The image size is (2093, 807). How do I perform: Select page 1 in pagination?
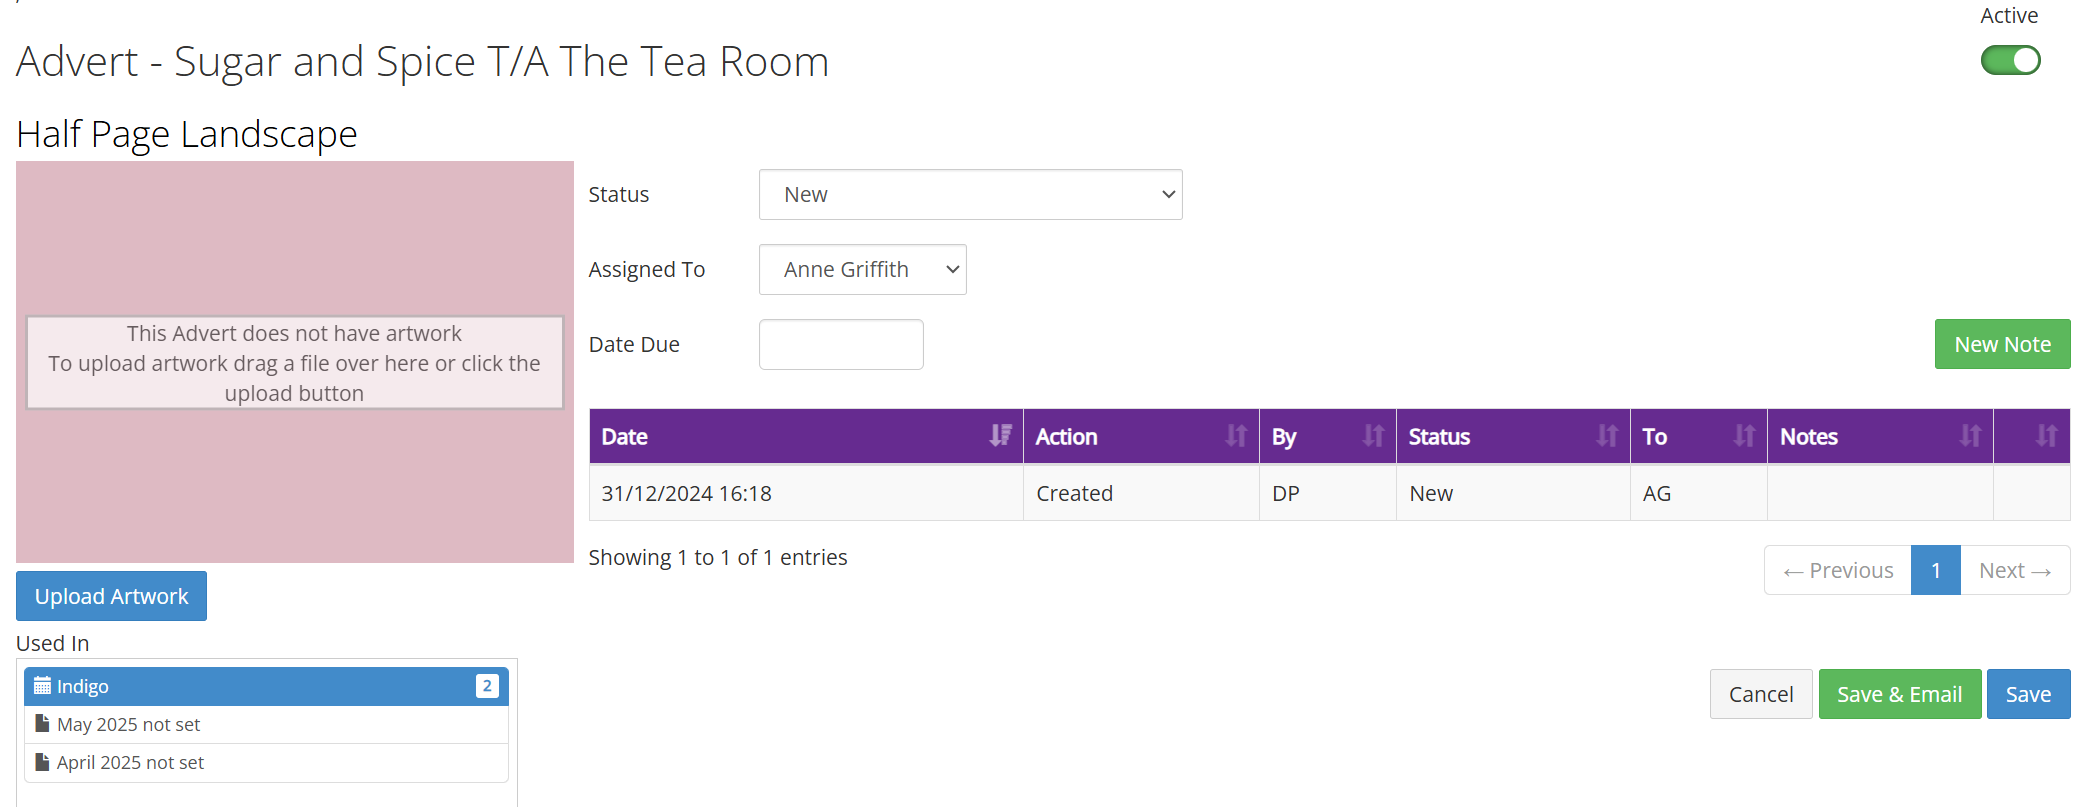coord(1936,570)
